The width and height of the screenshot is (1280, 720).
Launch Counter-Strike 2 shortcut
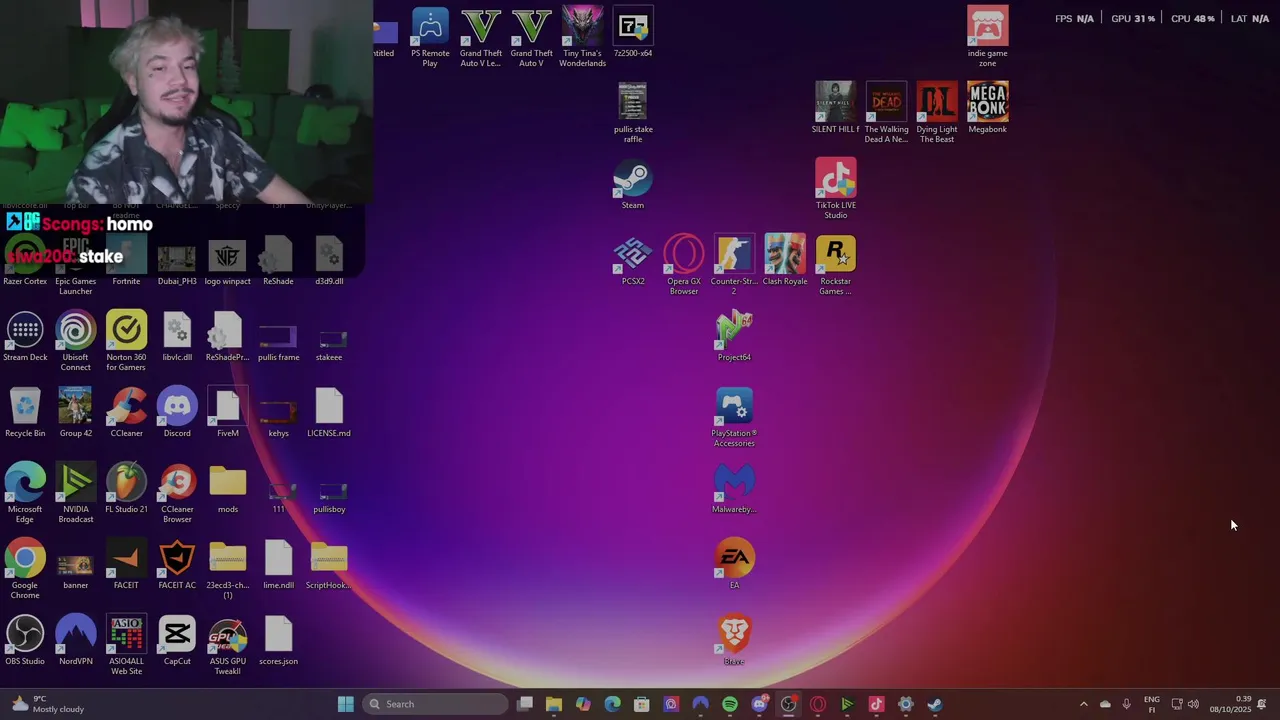[734, 265]
